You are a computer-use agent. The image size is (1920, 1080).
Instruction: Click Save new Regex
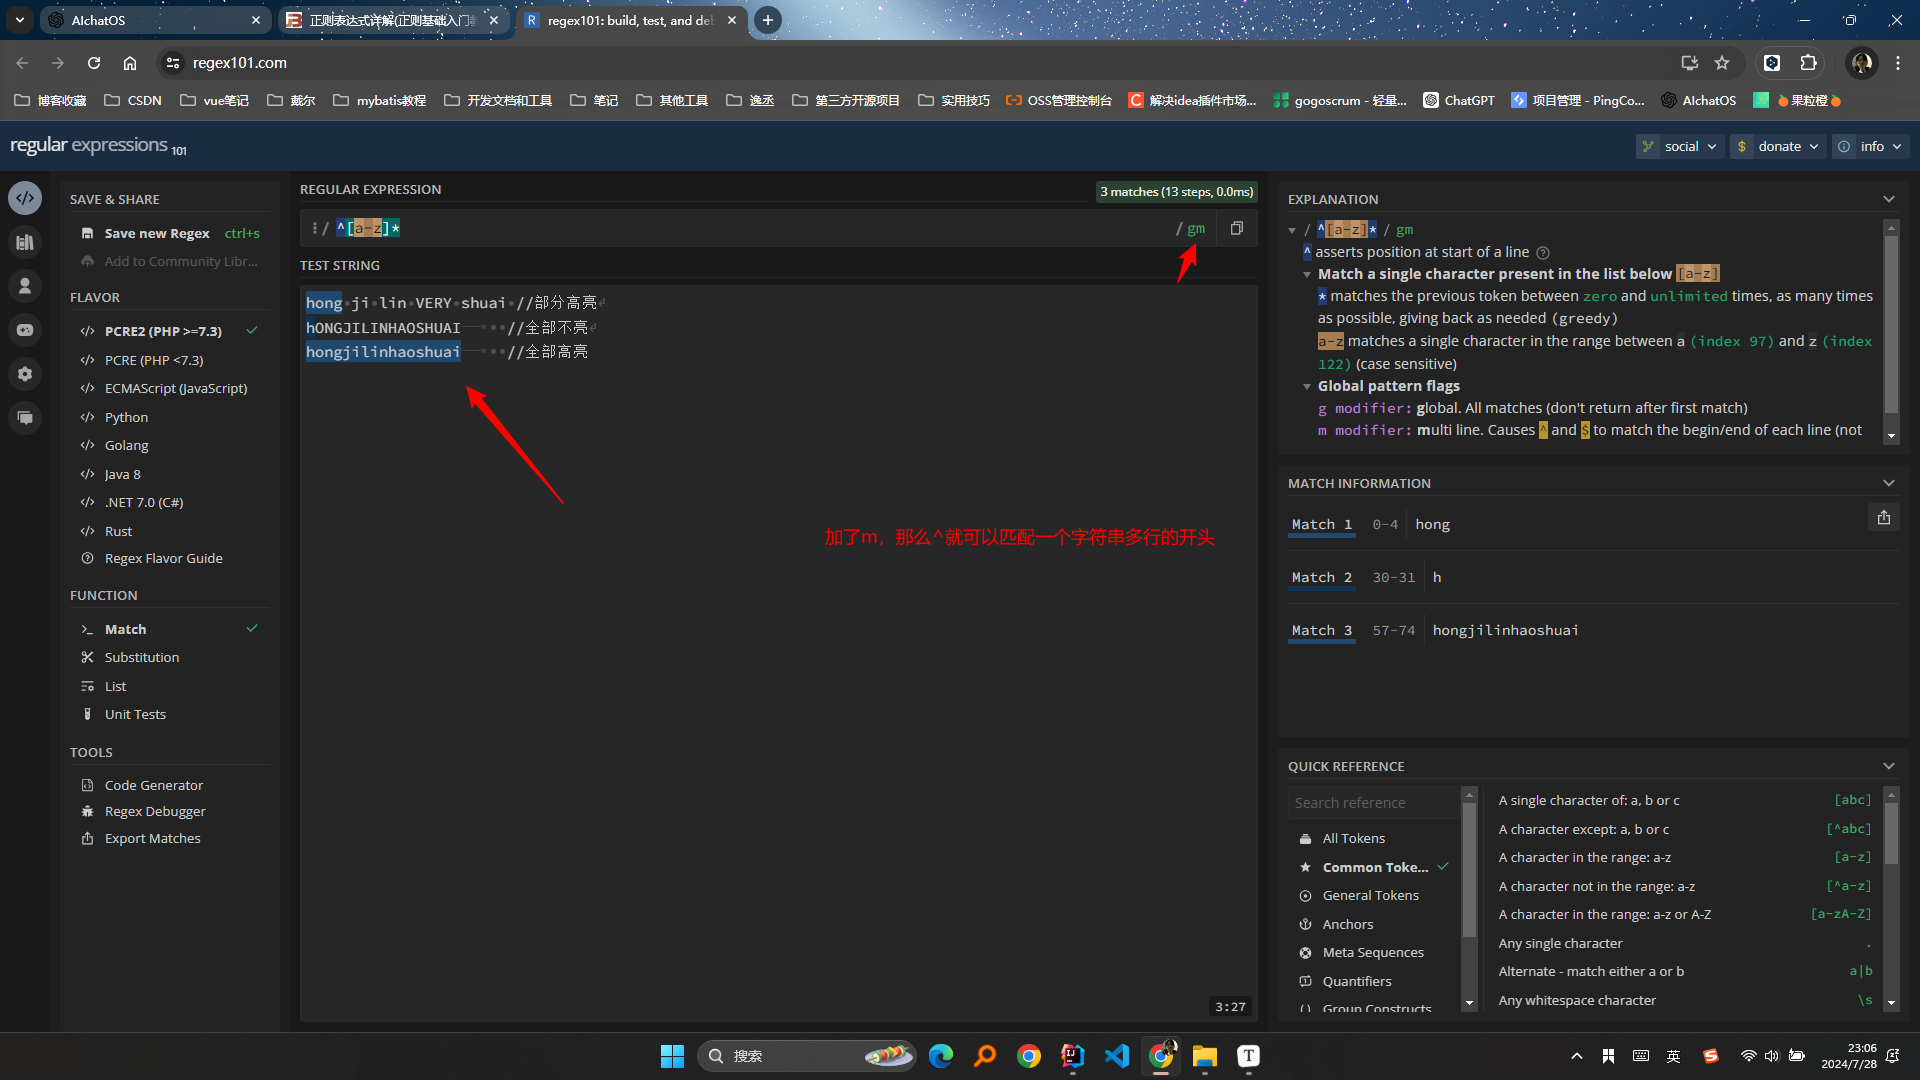tap(157, 233)
